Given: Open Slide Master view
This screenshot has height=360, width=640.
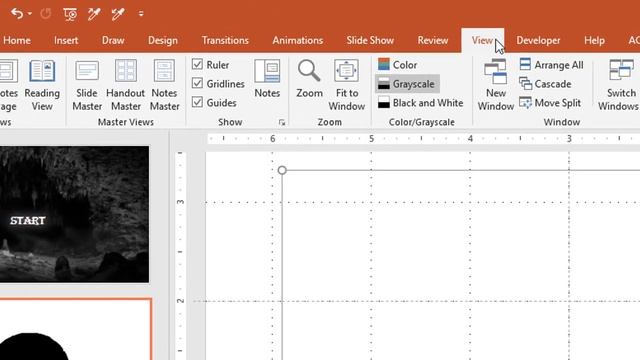Looking at the screenshot, I should click(x=87, y=85).
